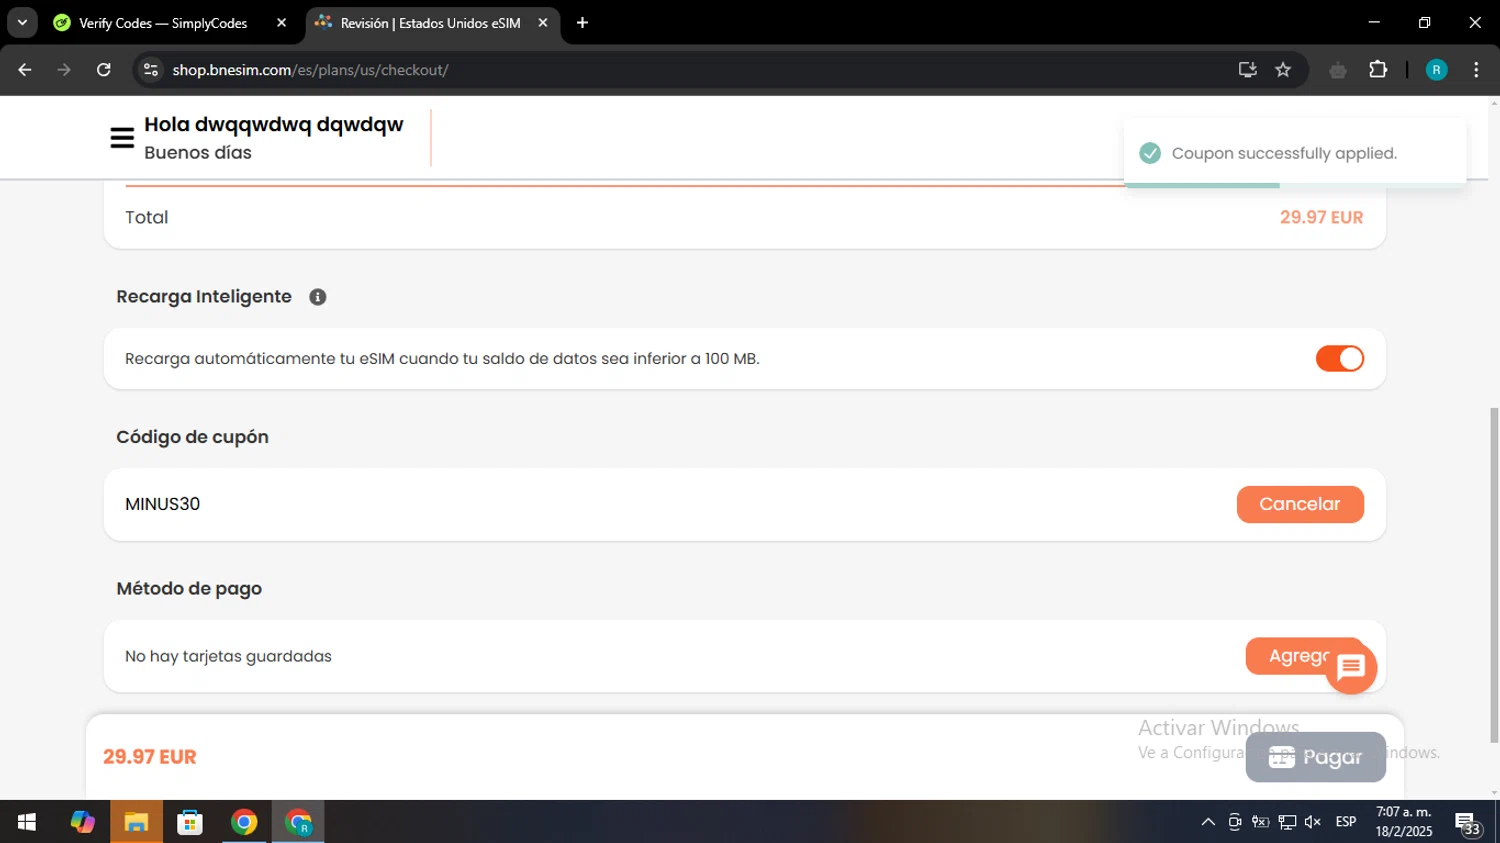Switch to Verify Codes SimplyCodes tab
This screenshot has height=843, width=1500.
163,23
